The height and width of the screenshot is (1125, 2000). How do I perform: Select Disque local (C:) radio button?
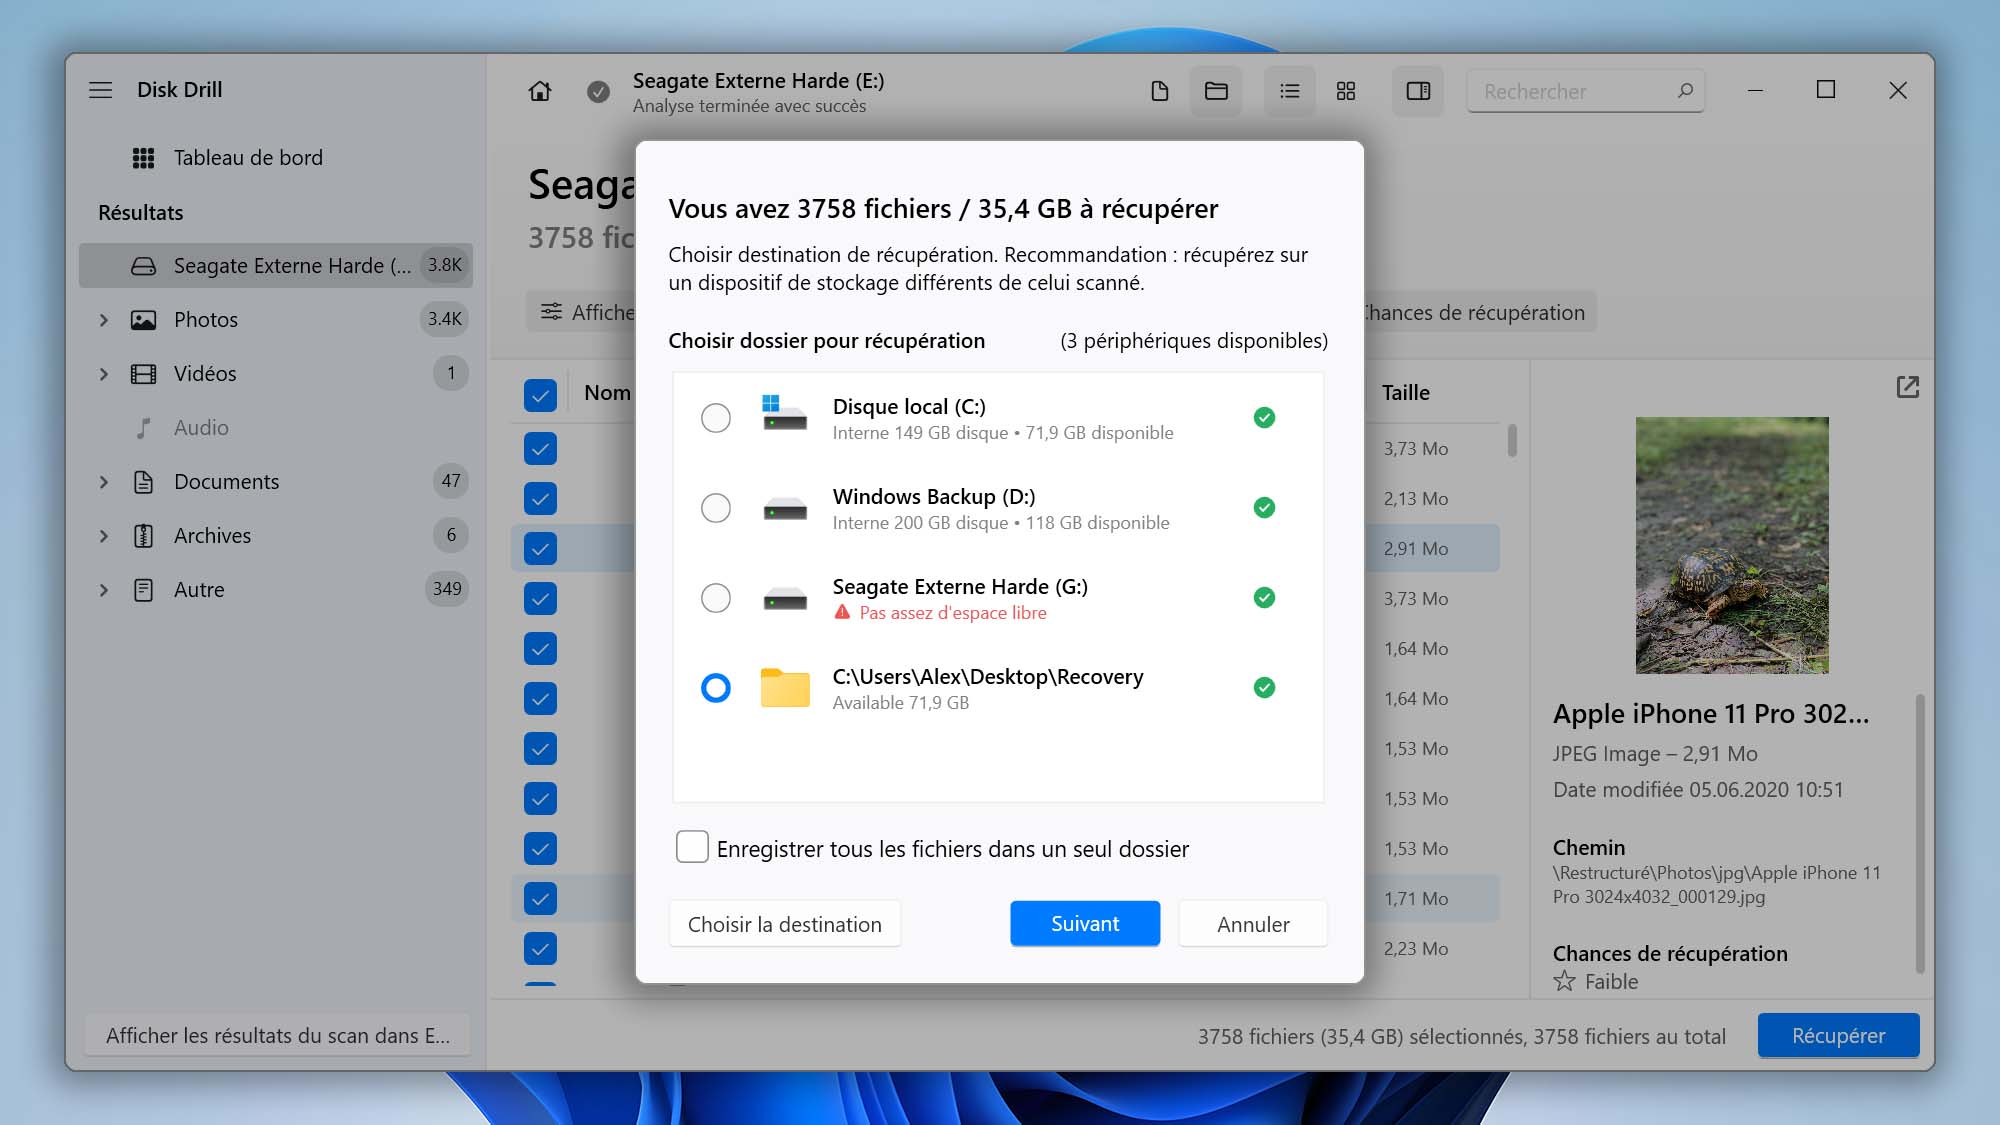(x=716, y=418)
